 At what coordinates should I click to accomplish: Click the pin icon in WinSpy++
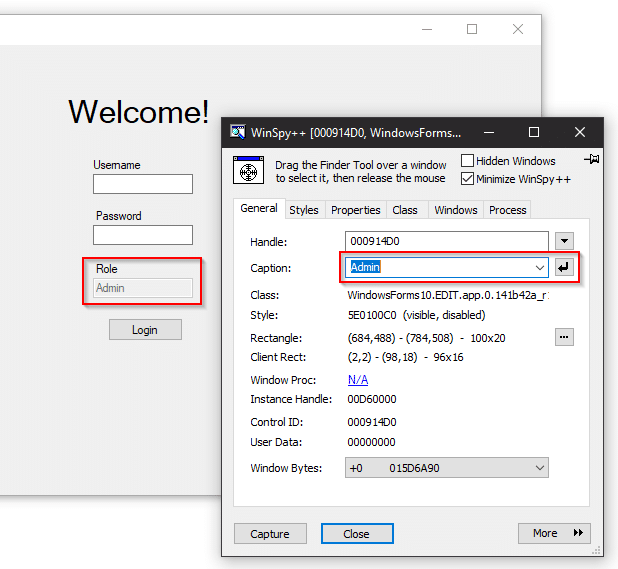tap(592, 159)
